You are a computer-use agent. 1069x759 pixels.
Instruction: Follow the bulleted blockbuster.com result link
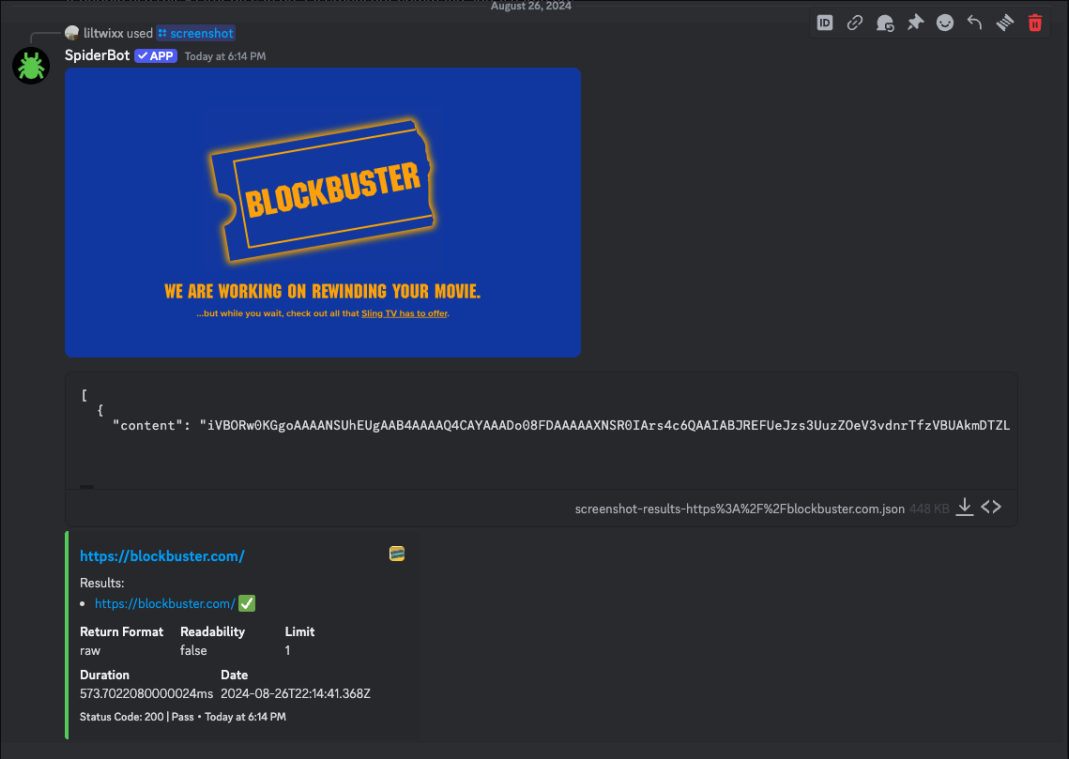pos(162,603)
